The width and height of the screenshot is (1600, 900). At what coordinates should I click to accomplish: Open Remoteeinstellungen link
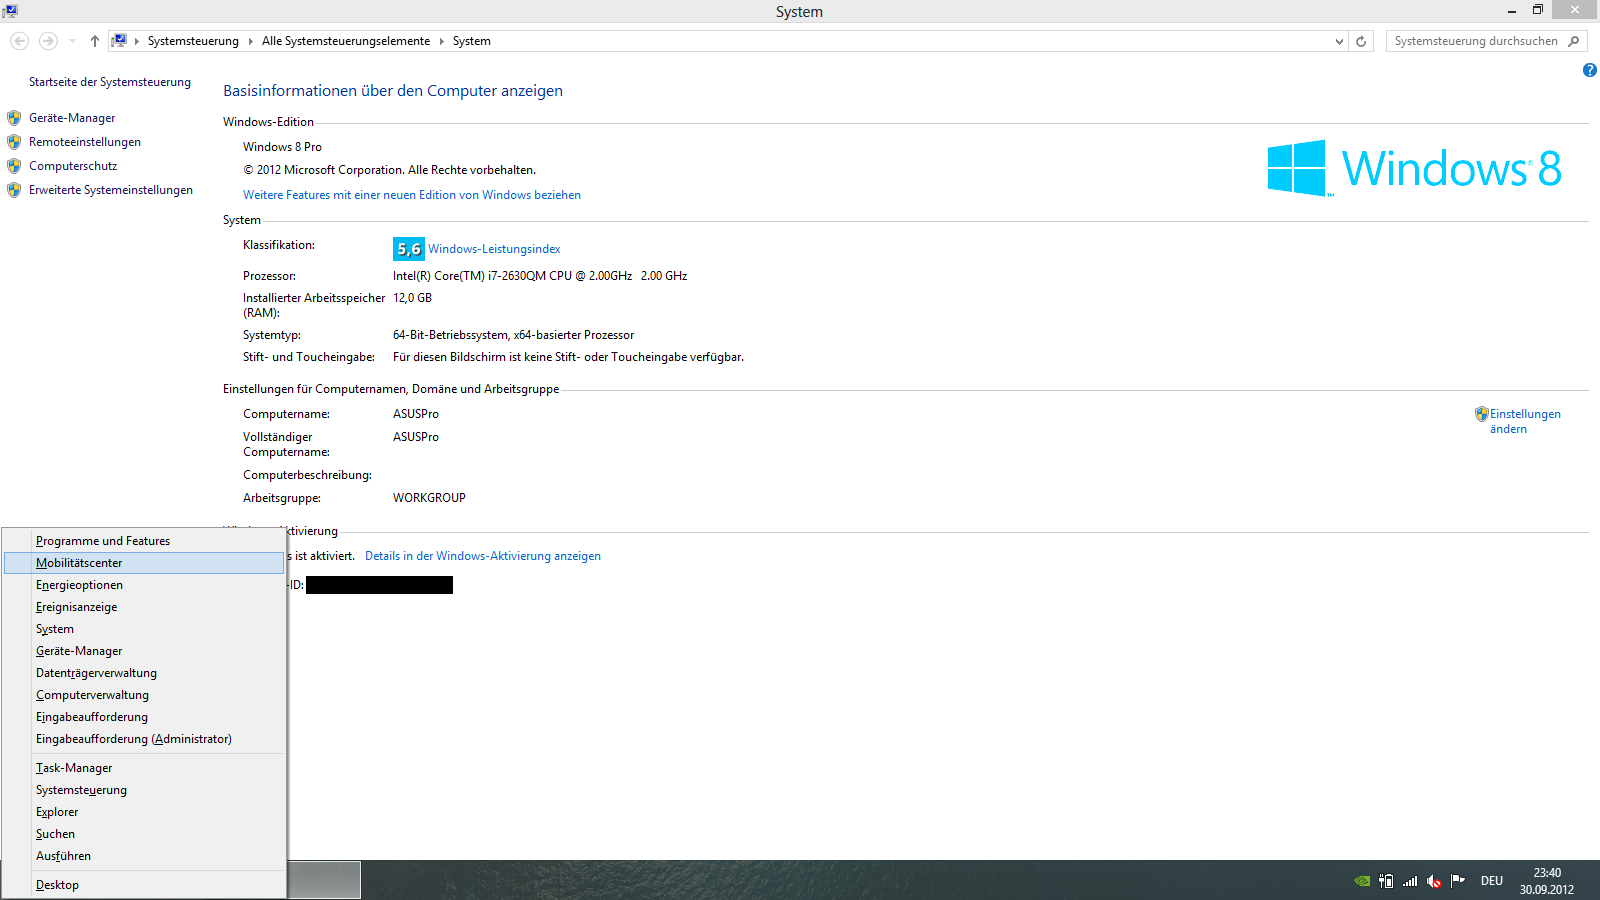85,142
